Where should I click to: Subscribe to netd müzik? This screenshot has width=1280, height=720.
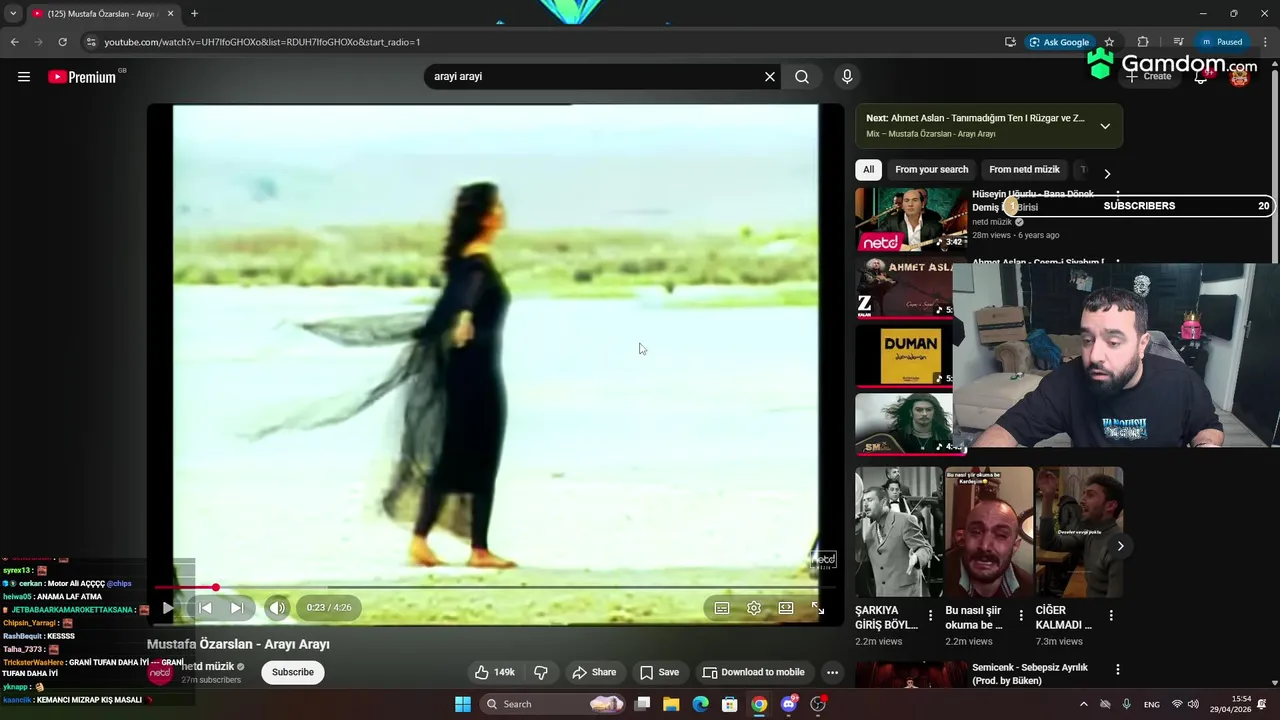point(293,673)
